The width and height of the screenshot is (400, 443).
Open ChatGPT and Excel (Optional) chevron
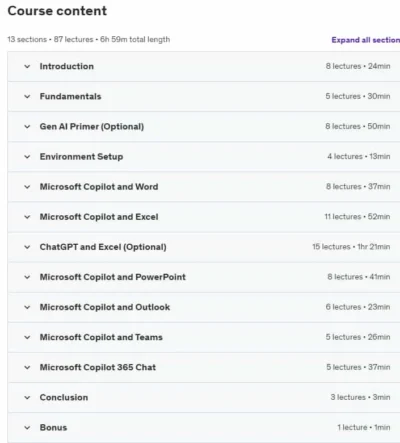coord(27,247)
